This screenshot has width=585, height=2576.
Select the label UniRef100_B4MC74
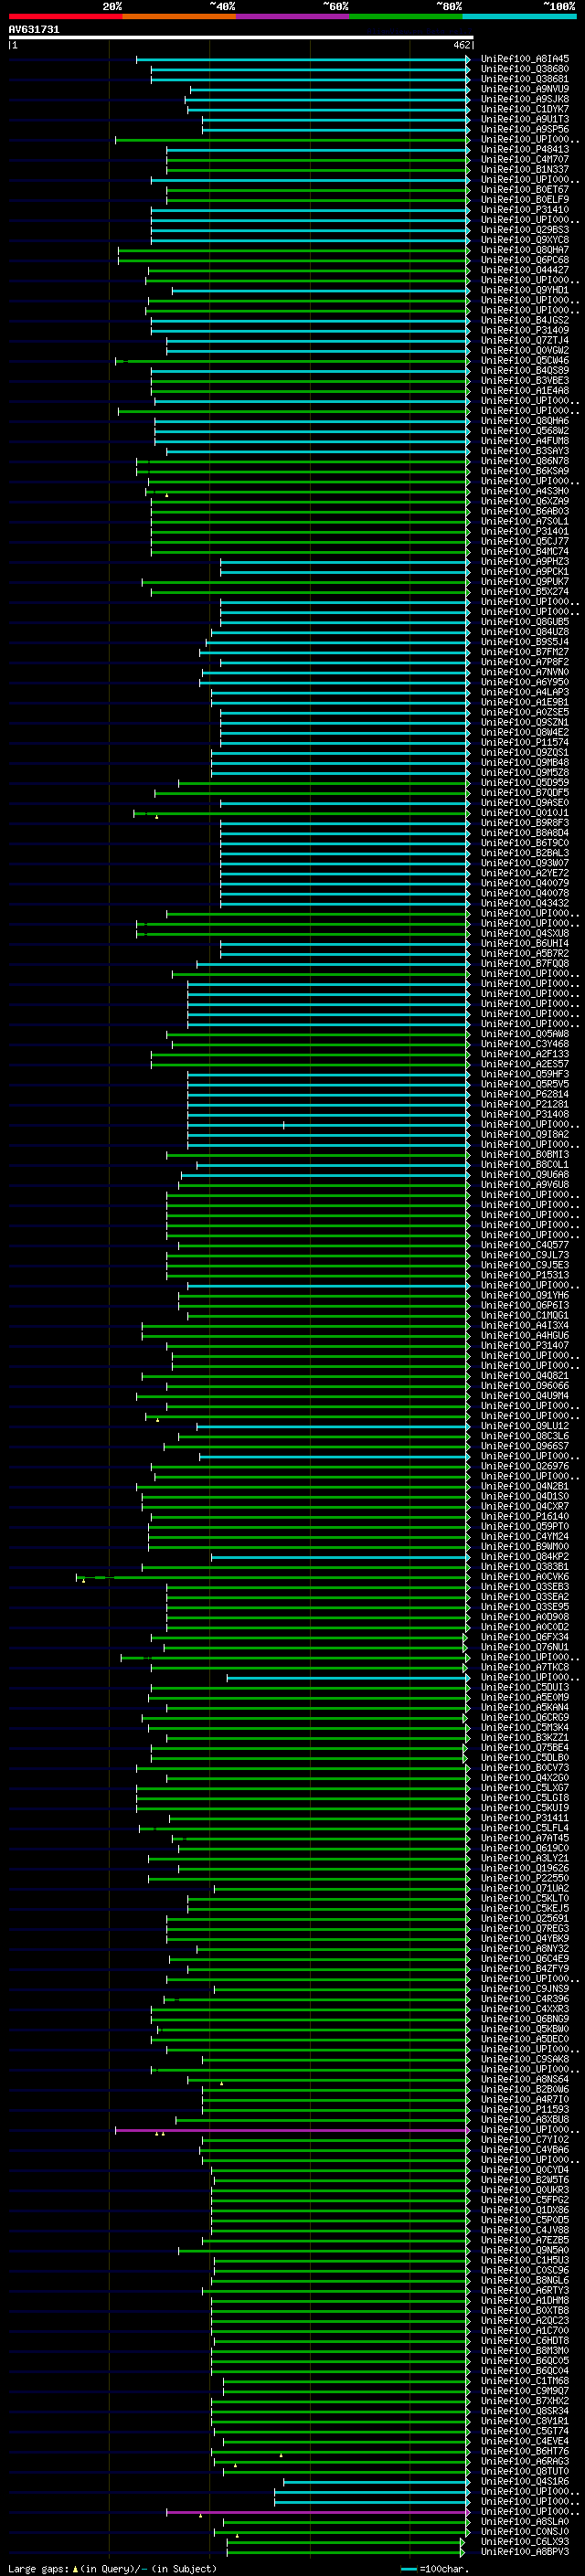click(x=524, y=552)
